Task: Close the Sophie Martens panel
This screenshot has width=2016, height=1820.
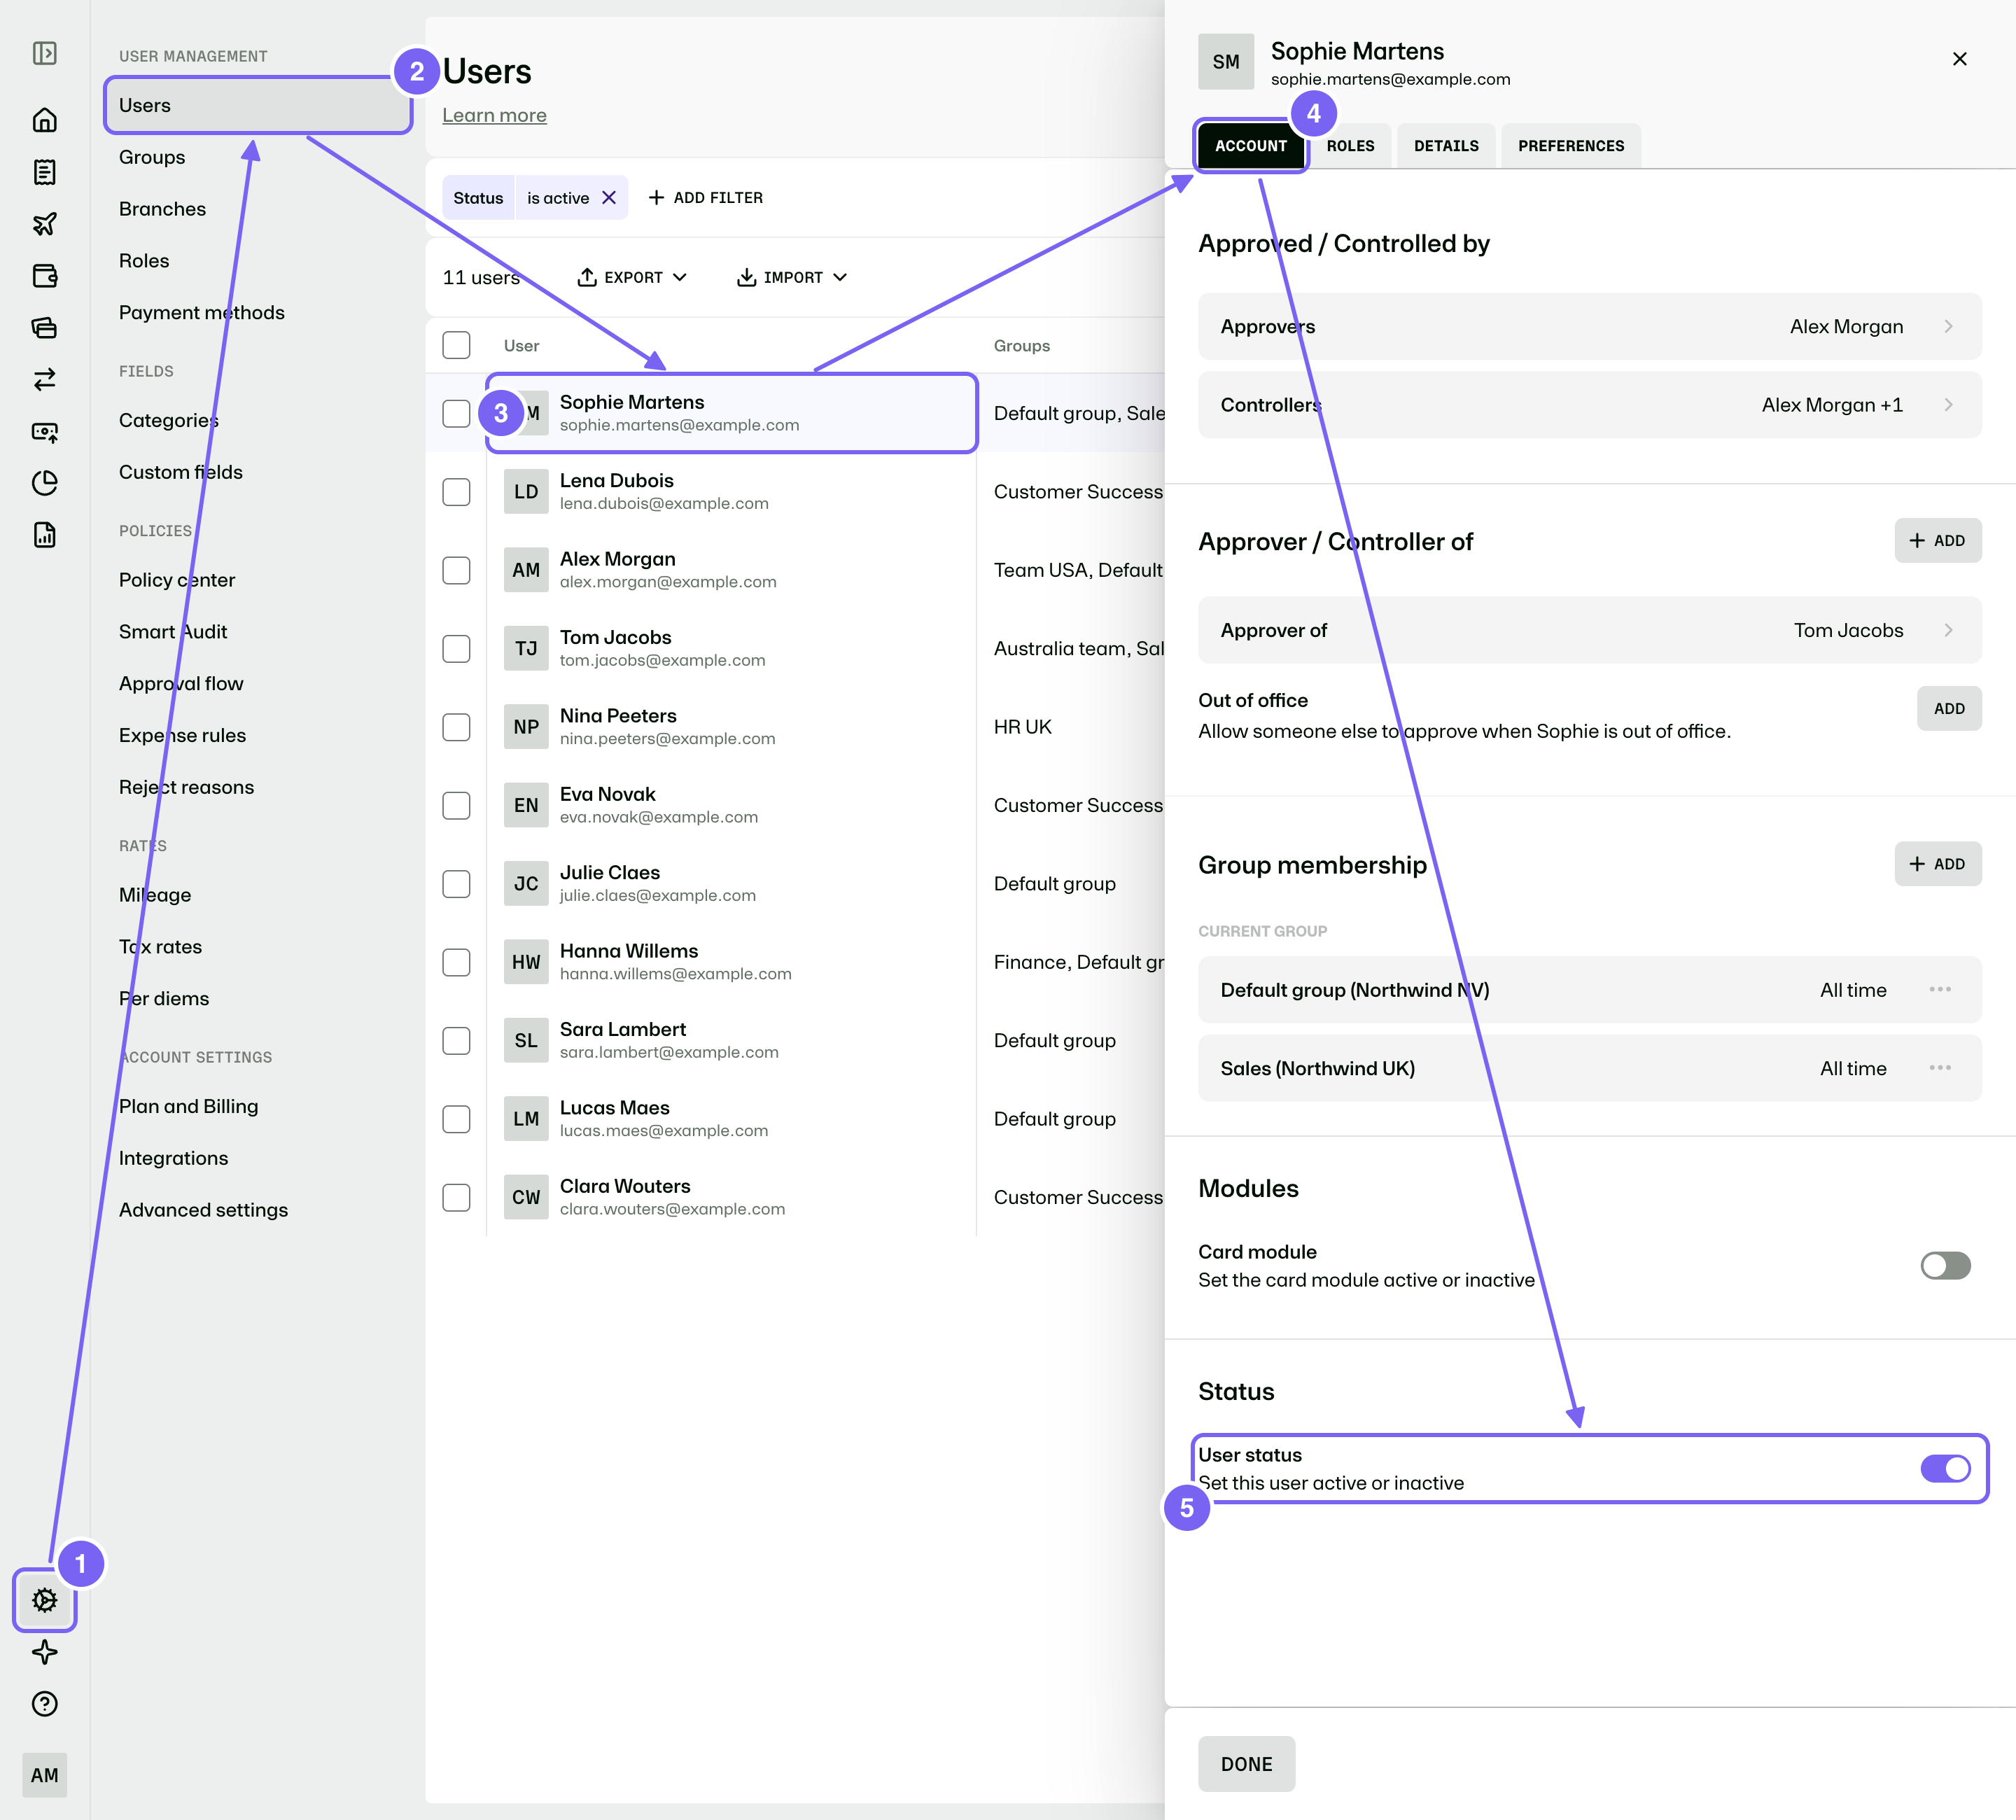Action: 1960,59
